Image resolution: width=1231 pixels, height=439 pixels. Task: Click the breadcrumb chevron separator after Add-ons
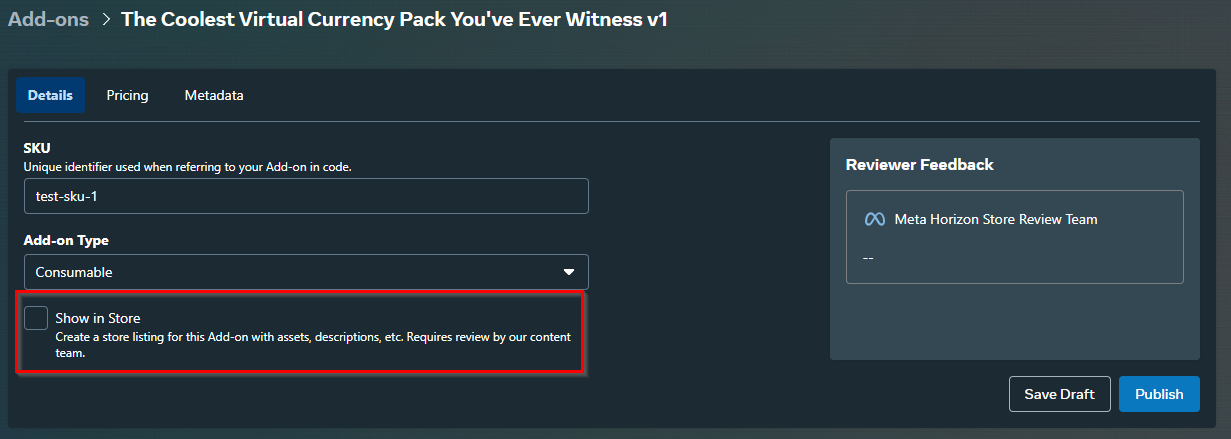(105, 19)
